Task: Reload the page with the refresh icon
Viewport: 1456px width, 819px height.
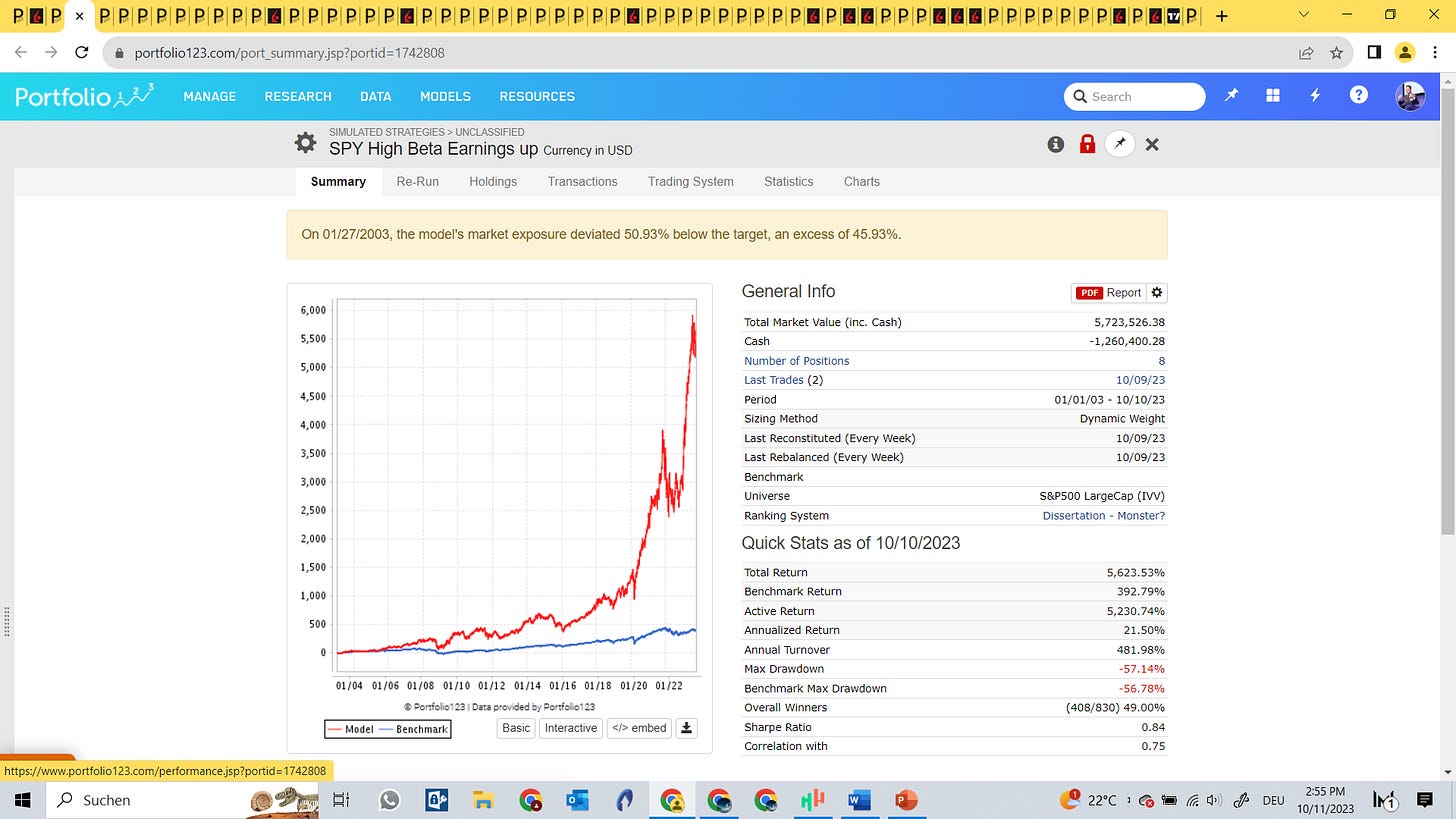Action: pyautogui.click(x=82, y=52)
